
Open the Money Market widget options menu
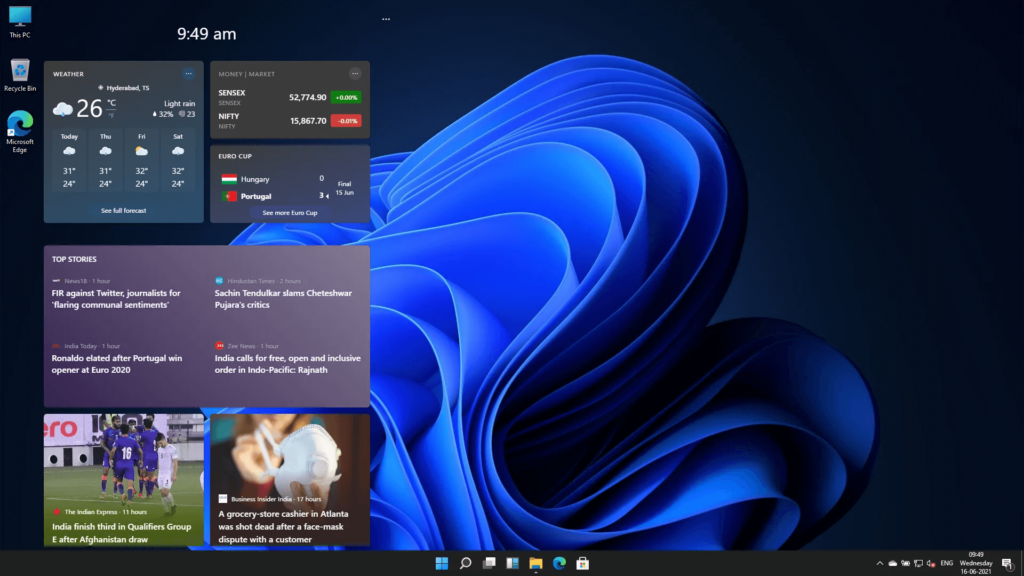(x=355, y=73)
